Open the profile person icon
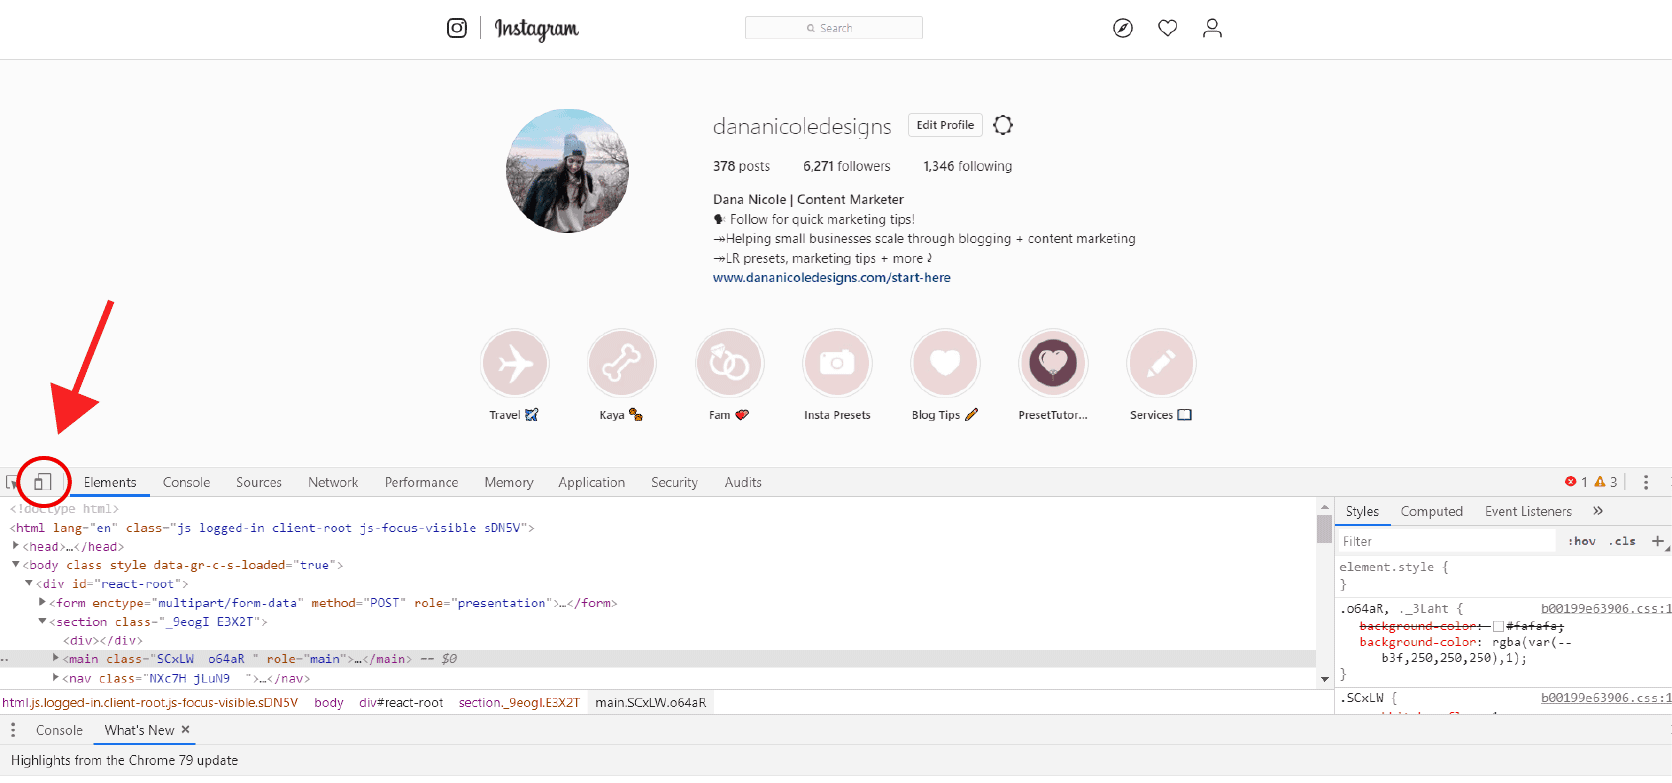This screenshot has width=1672, height=783. pos(1212,28)
